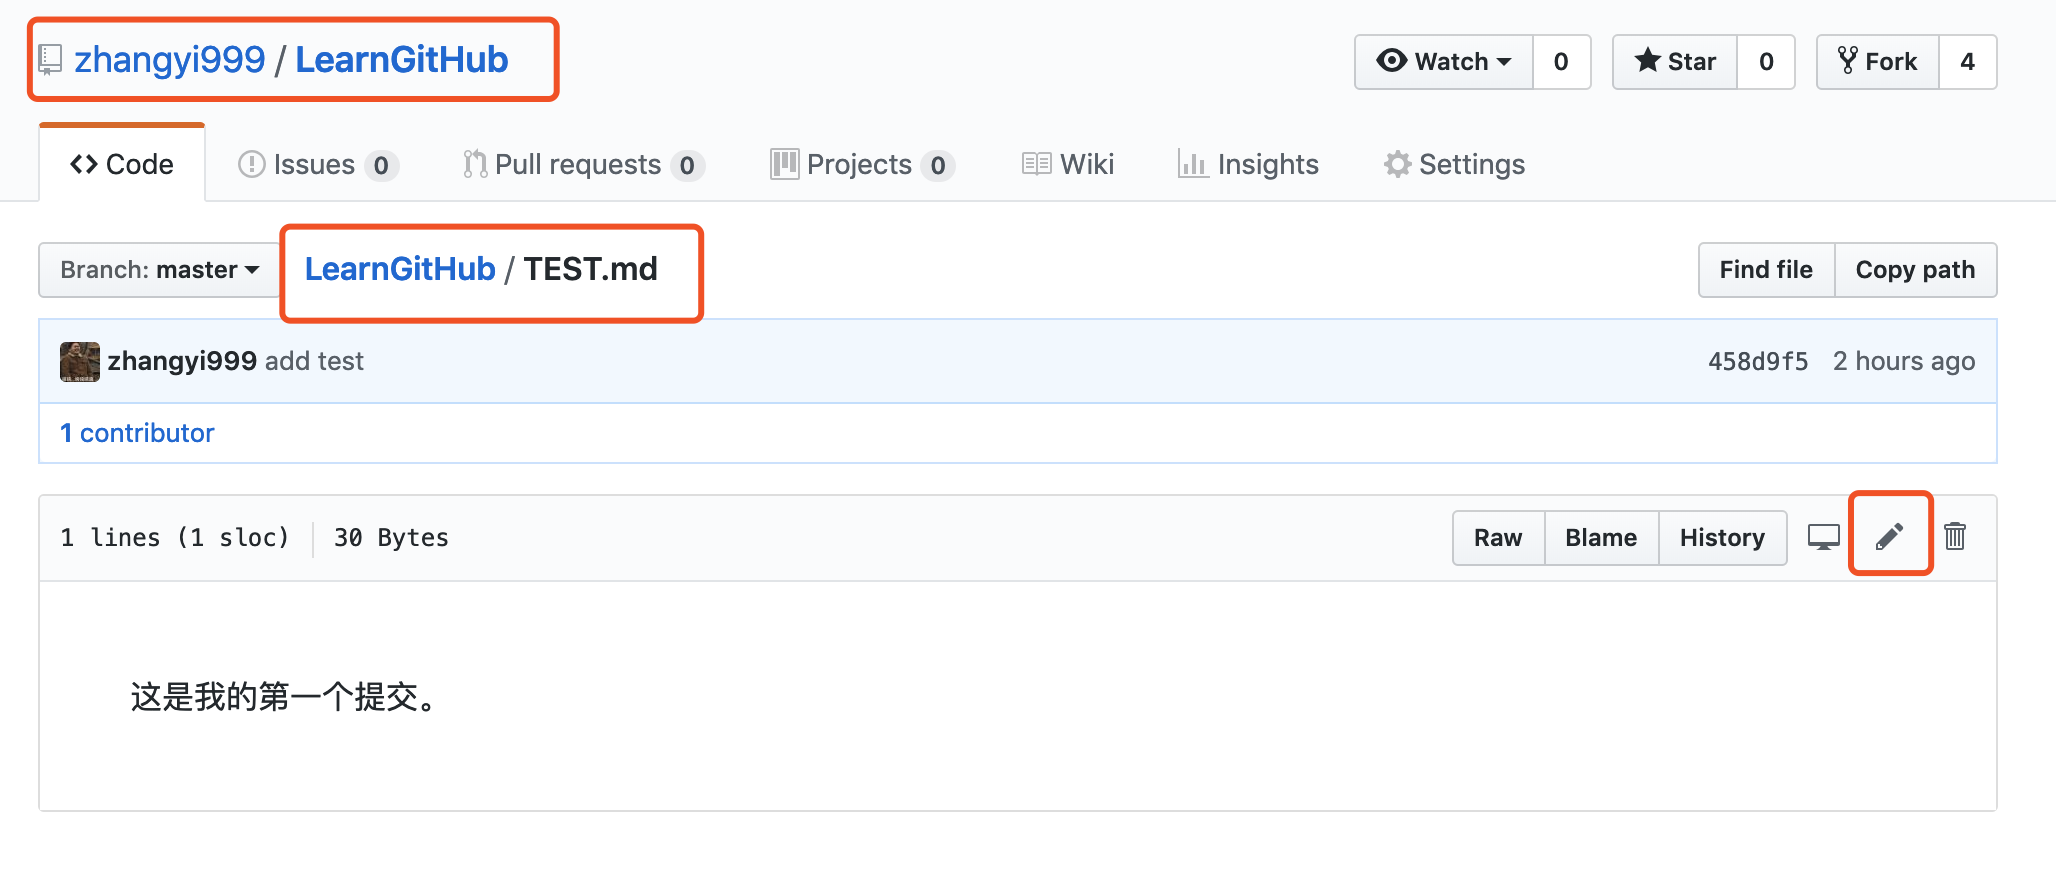2056x878 pixels.
Task: Open the Insights tab
Action: 1248,164
